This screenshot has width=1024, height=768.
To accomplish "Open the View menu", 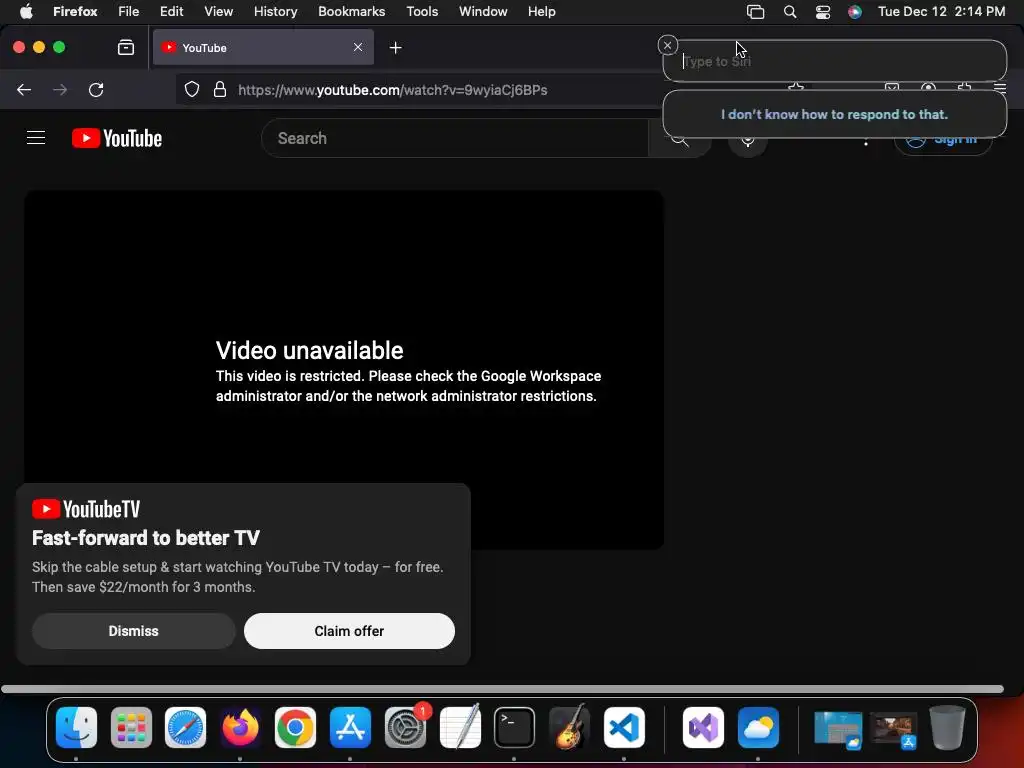I will pos(218,11).
